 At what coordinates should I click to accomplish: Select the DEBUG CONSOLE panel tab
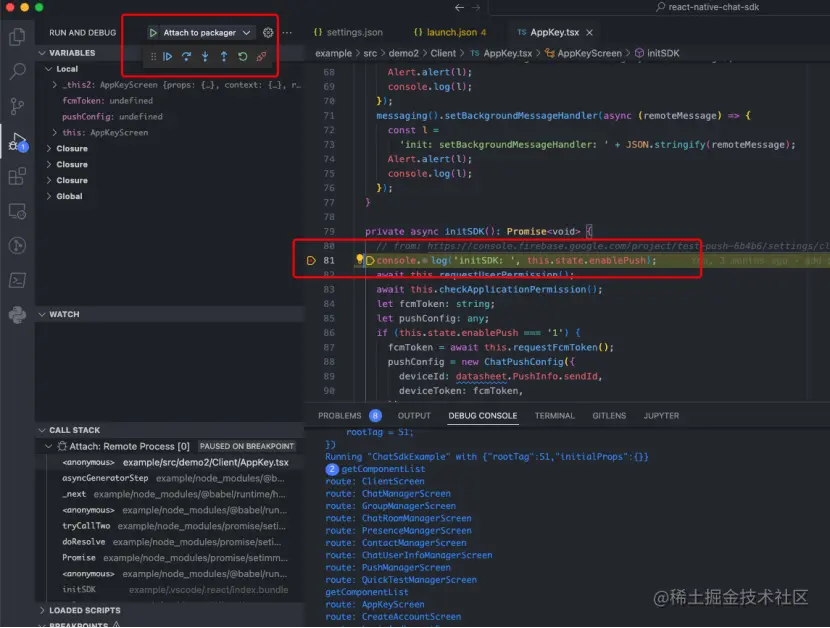483,416
